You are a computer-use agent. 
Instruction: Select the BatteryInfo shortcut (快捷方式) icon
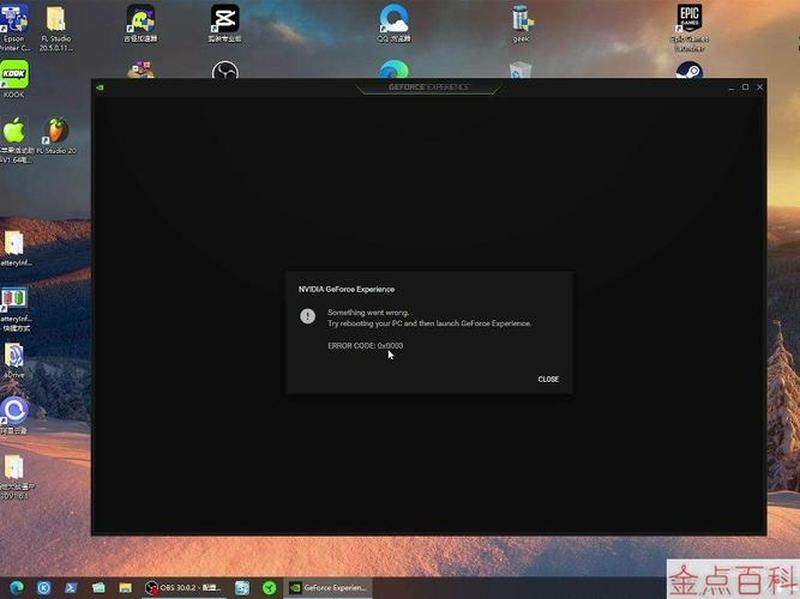point(14,310)
